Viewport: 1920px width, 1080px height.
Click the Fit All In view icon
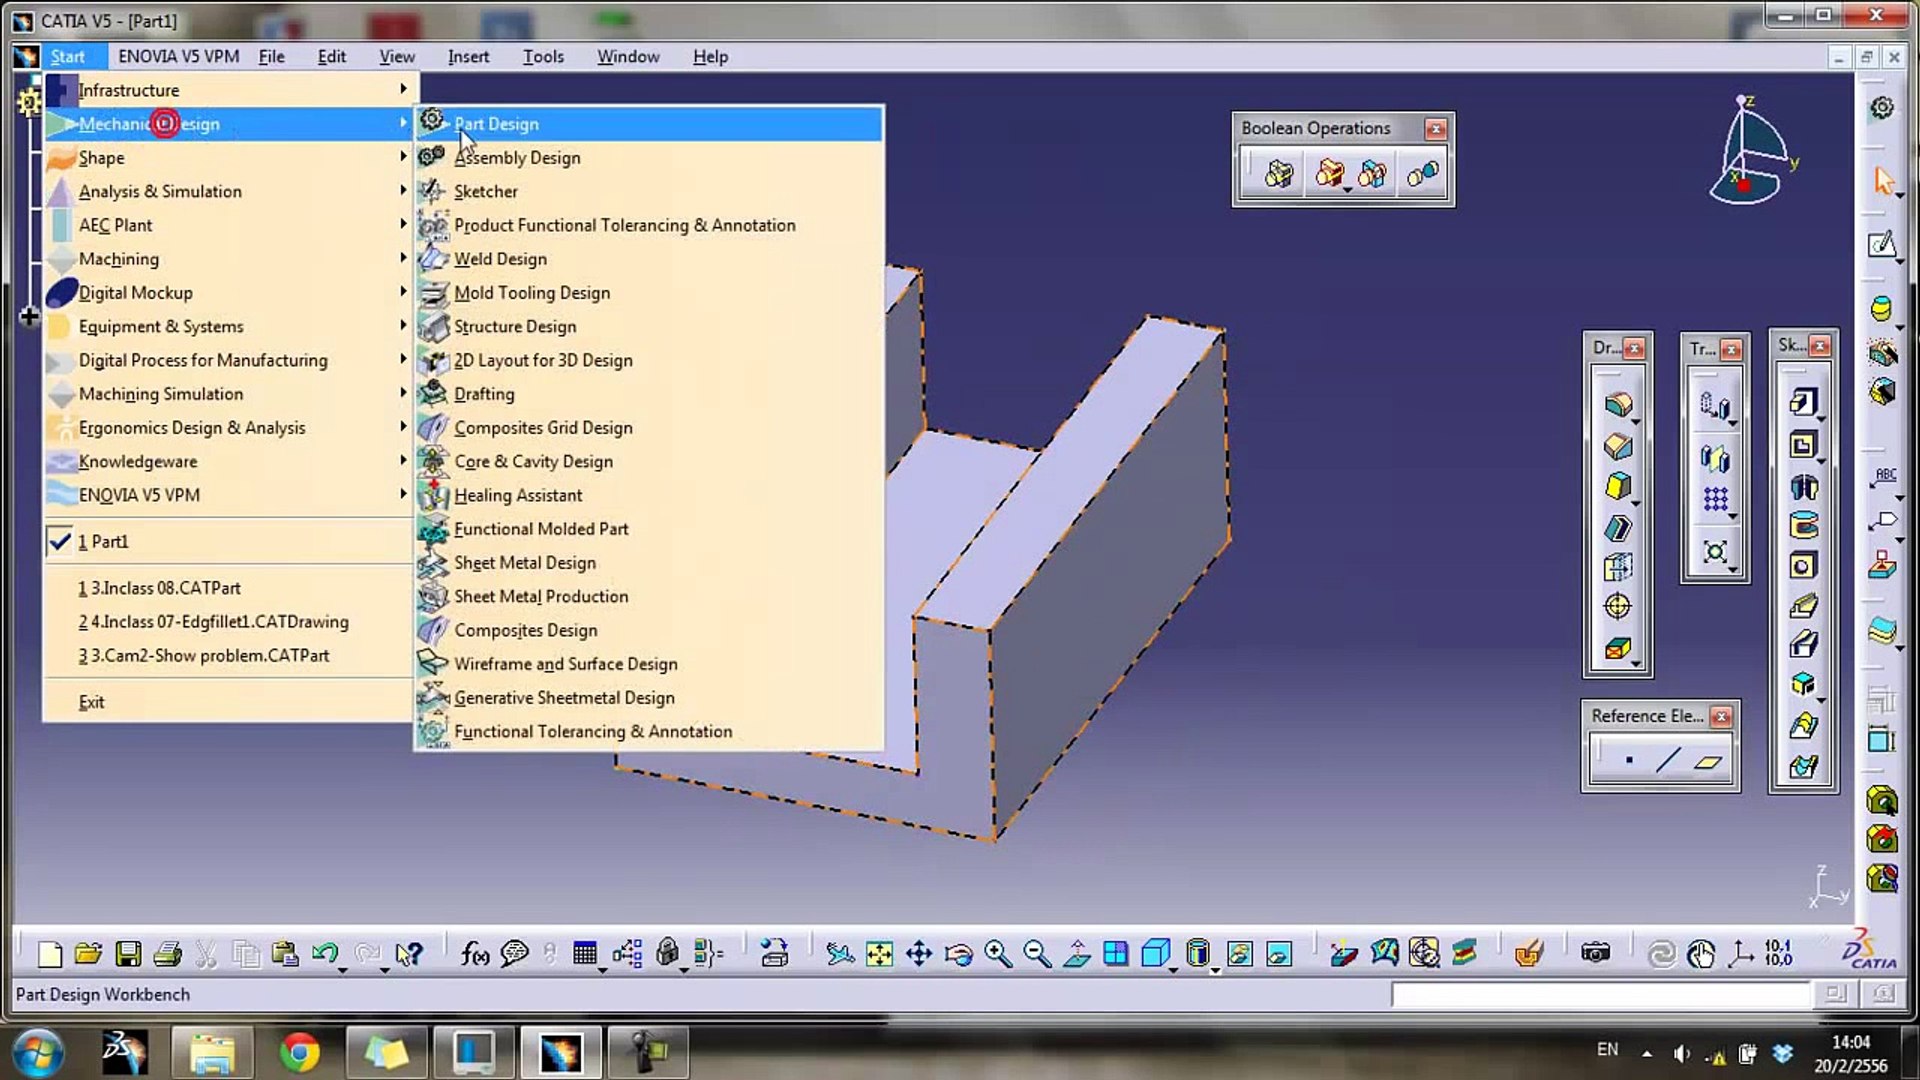tap(879, 954)
